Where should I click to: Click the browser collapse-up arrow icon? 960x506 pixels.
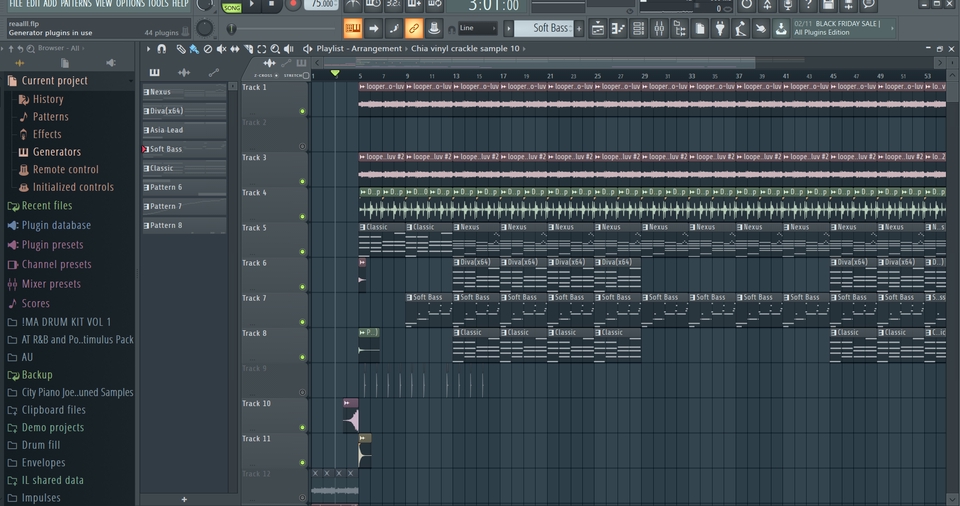(x=10, y=48)
